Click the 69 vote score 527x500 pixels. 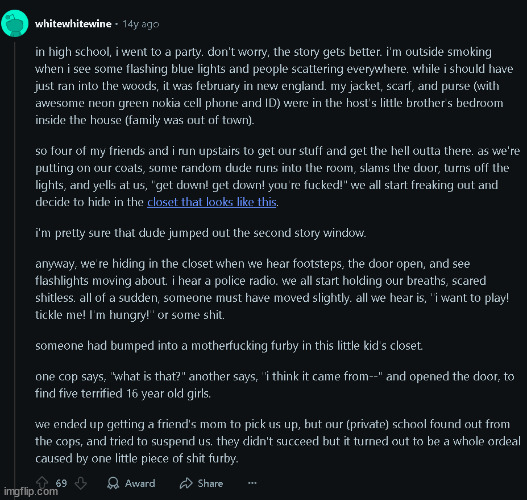click(x=61, y=483)
